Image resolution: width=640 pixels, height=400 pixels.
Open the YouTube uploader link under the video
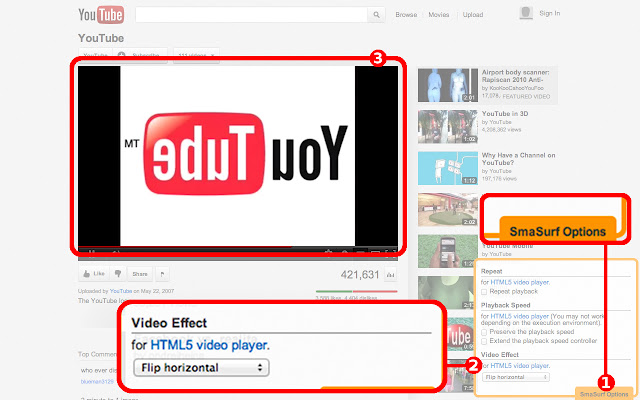pyautogui.click(x=121, y=291)
